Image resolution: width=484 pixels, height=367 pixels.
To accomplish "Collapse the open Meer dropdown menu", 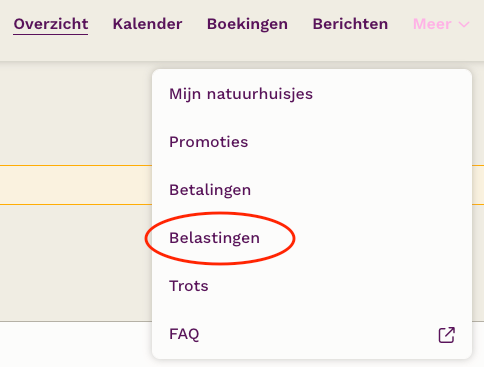I will (x=441, y=24).
